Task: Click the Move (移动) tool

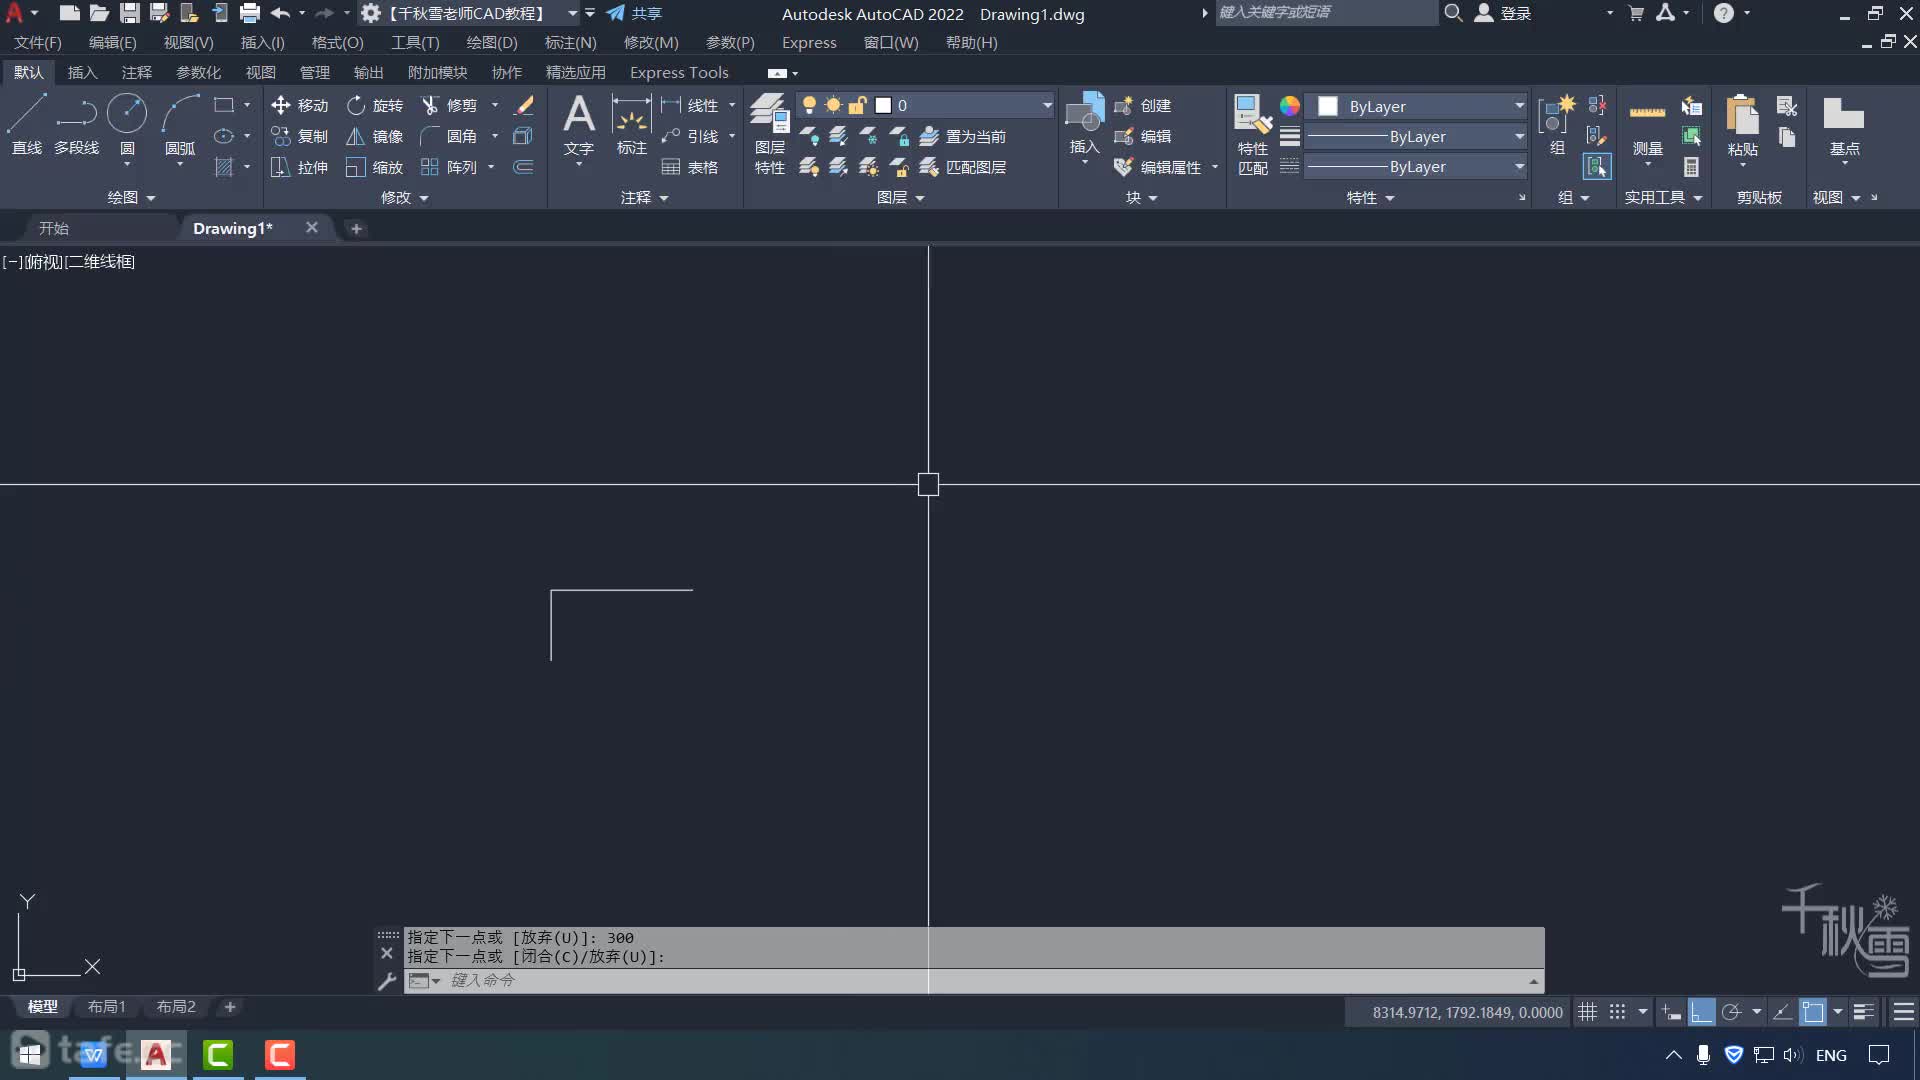Action: pyautogui.click(x=299, y=105)
